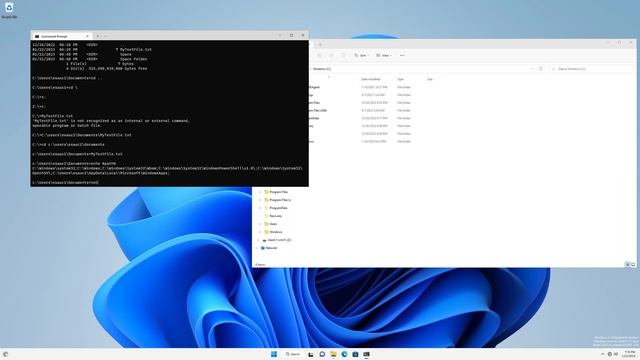Focus the Search Windows (C:) box
The height and width of the screenshot is (360, 640).
[591, 69]
